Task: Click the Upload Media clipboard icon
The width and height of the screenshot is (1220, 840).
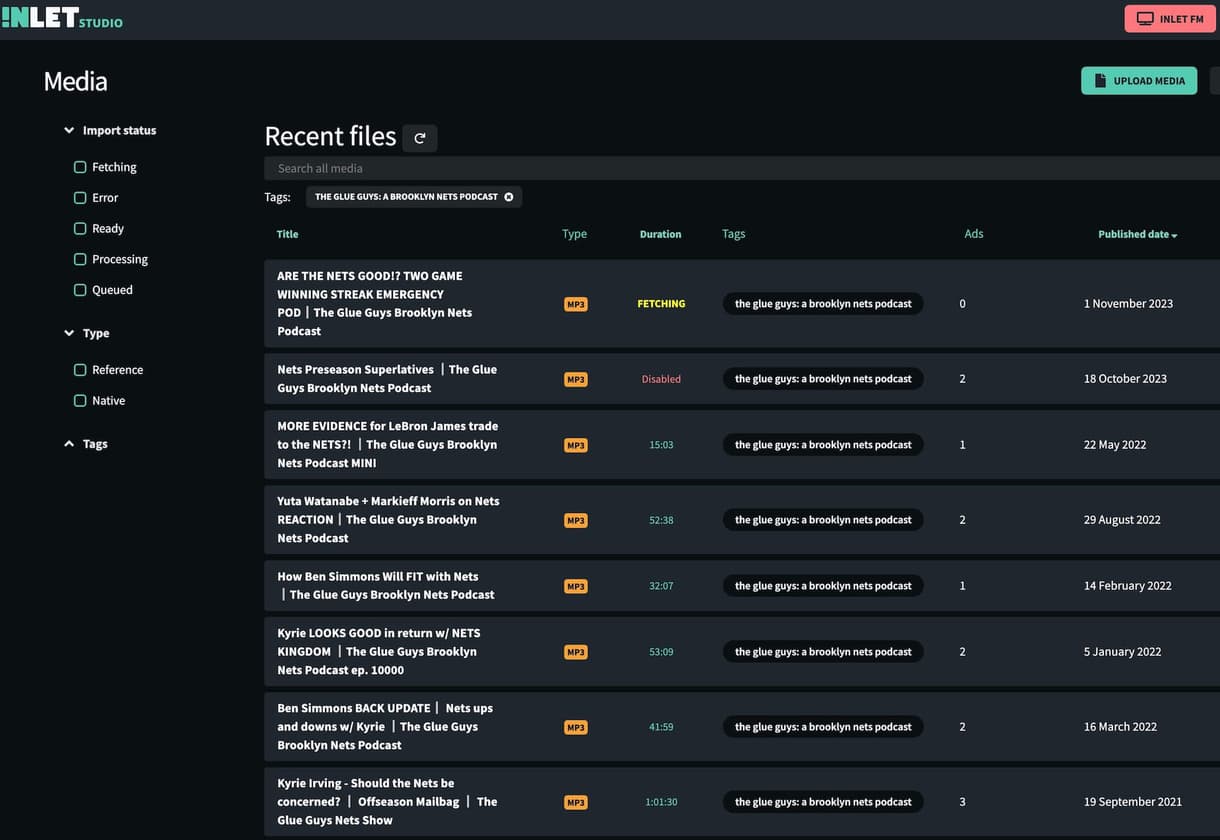Action: click(1098, 79)
